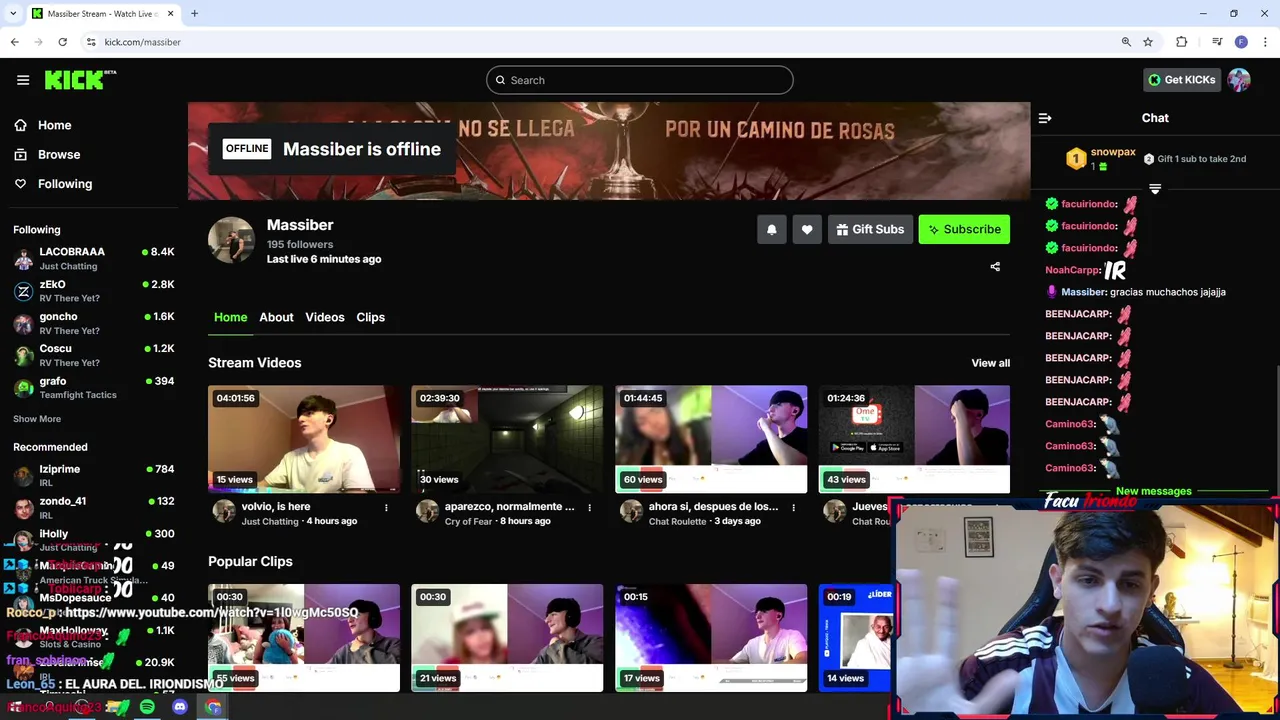Play the popular clip with 55 views
This screenshot has height=720, width=1280.
(x=304, y=638)
